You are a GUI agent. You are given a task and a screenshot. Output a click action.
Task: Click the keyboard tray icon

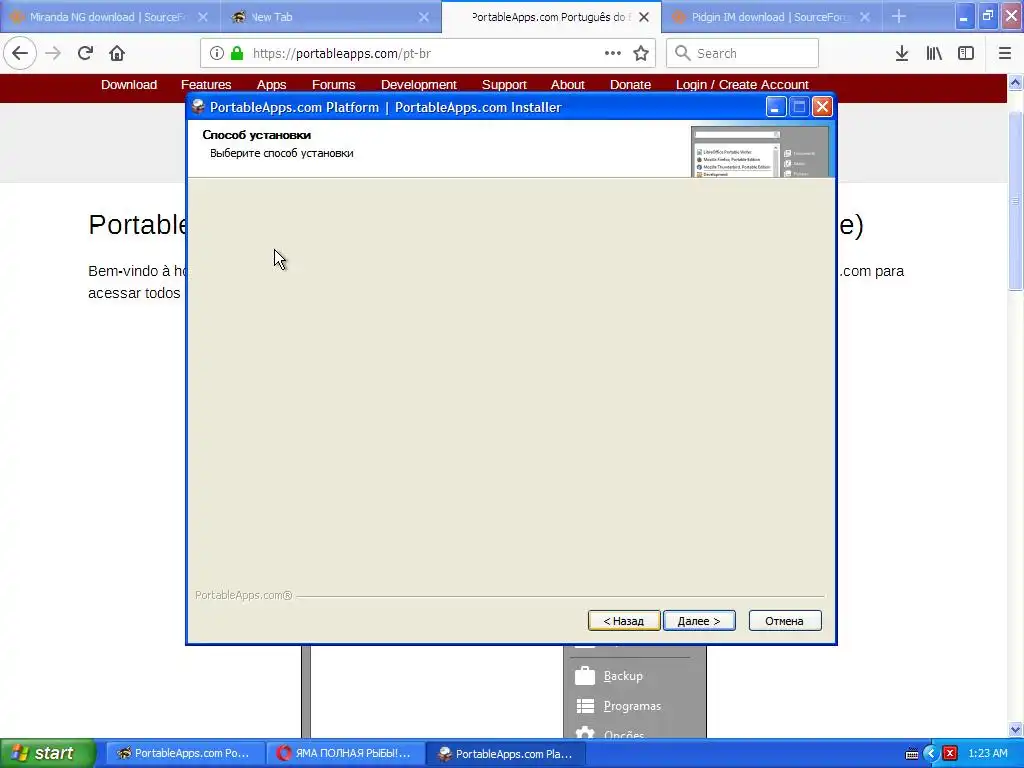[x=912, y=754]
